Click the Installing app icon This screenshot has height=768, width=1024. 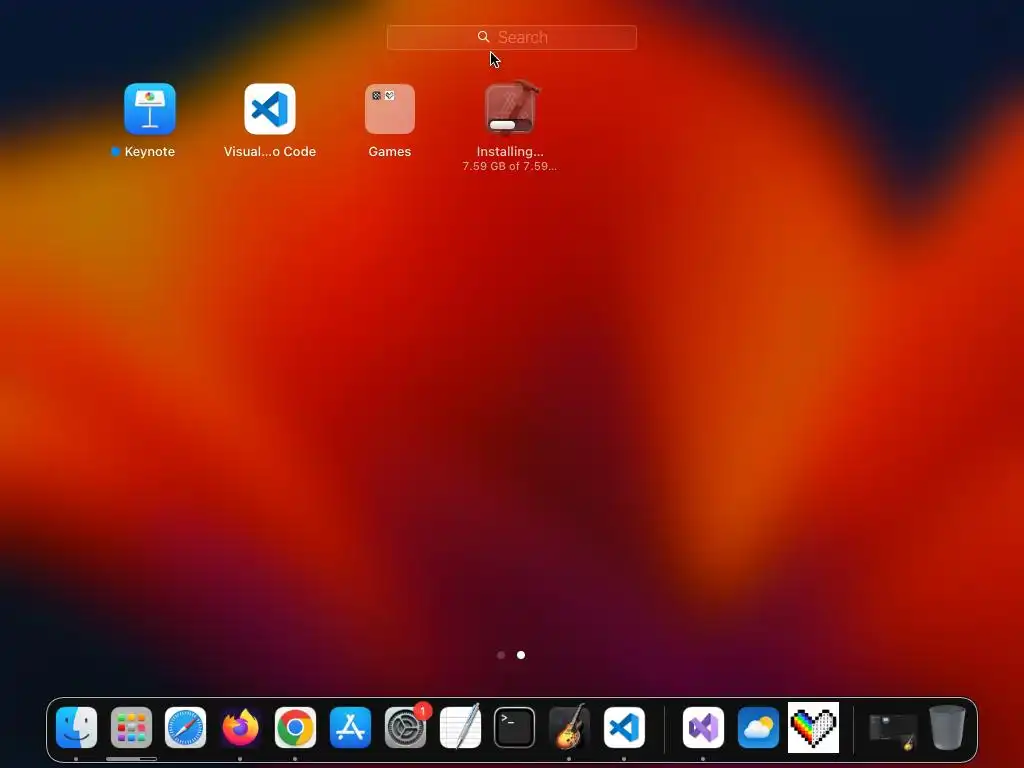(510, 108)
